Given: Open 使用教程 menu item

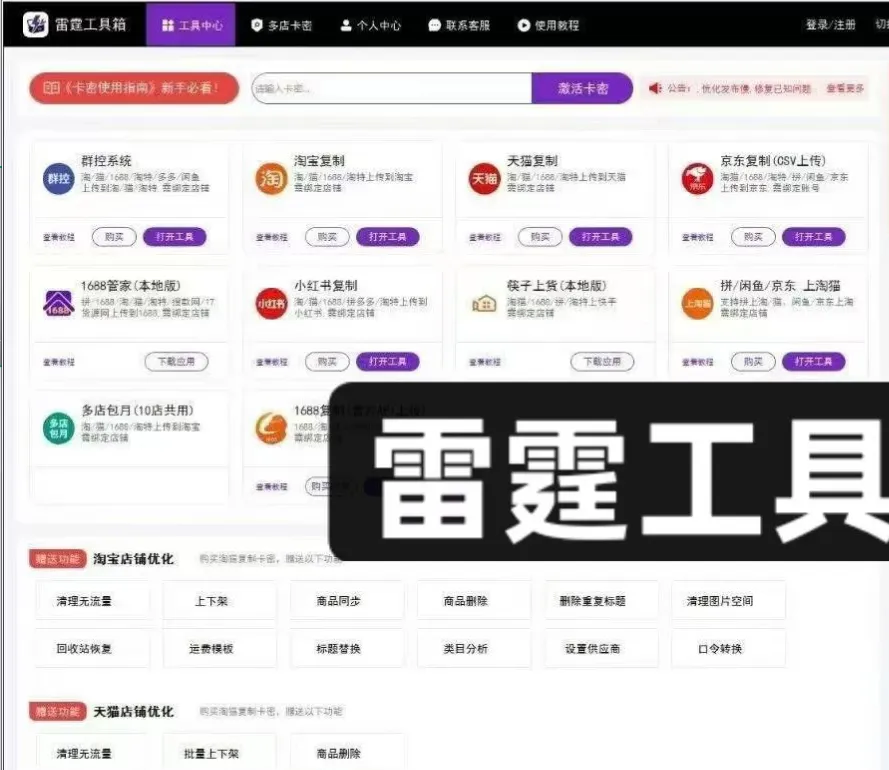Looking at the screenshot, I should click(548, 26).
